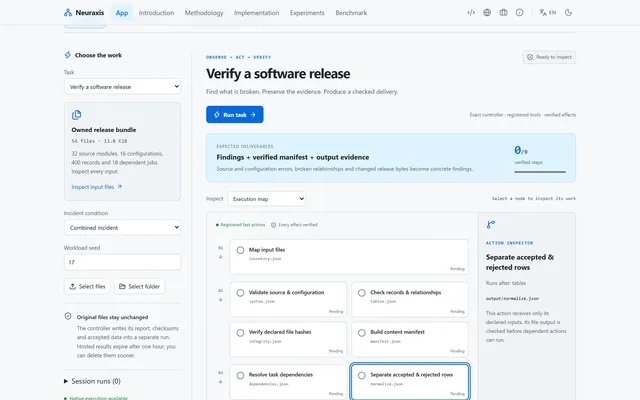Click the output/normalize.json path text
The image size is (640, 400).
click(x=512, y=298)
